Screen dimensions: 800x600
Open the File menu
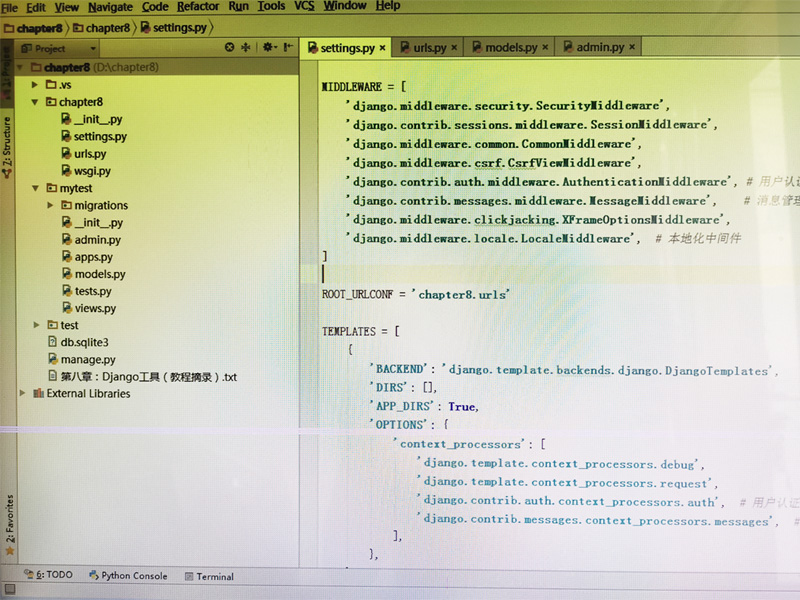point(9,7)
